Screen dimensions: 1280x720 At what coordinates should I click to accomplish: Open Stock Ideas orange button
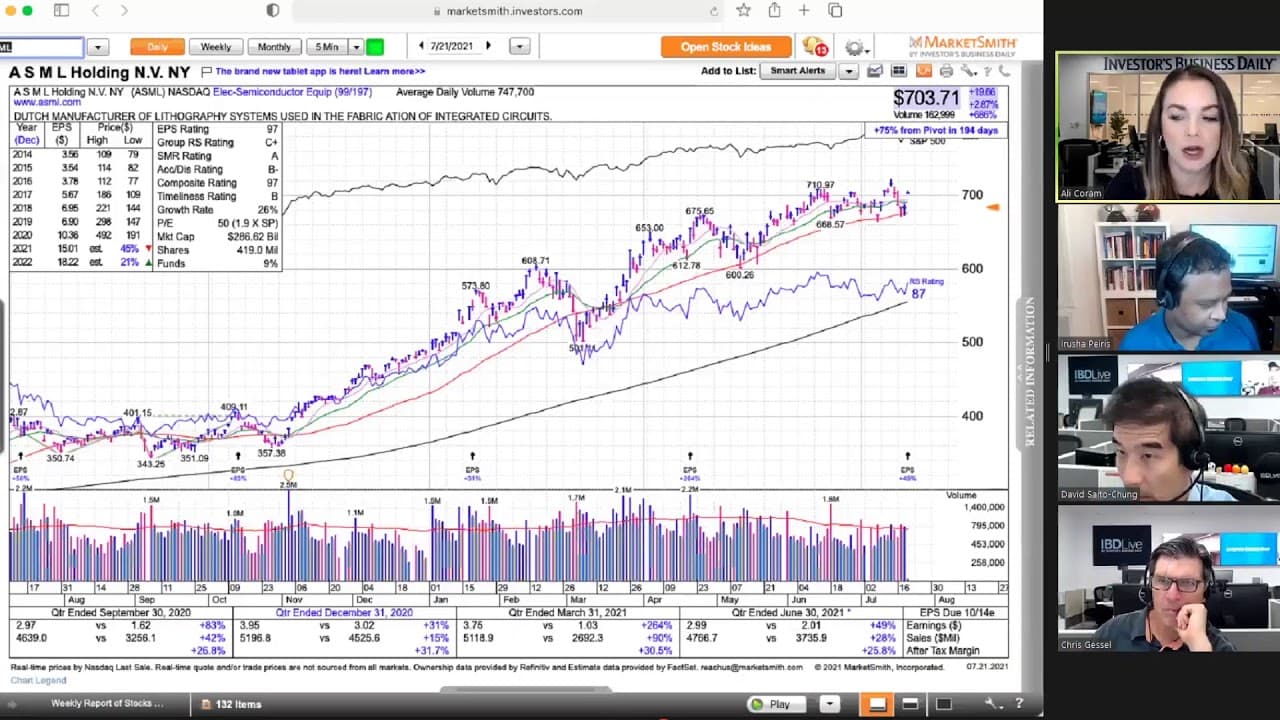click(x=726, y=47)
